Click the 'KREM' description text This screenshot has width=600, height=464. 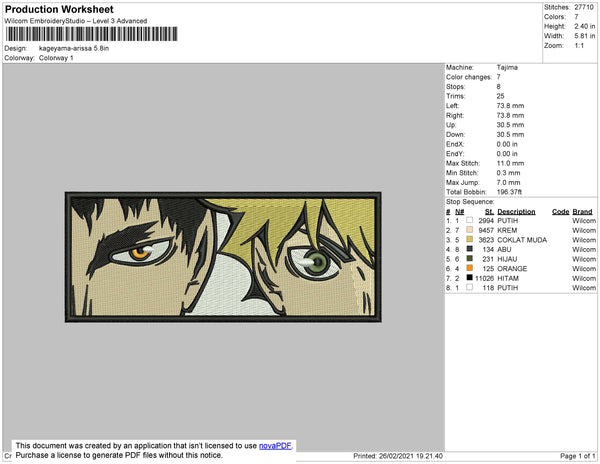point(507,230)
